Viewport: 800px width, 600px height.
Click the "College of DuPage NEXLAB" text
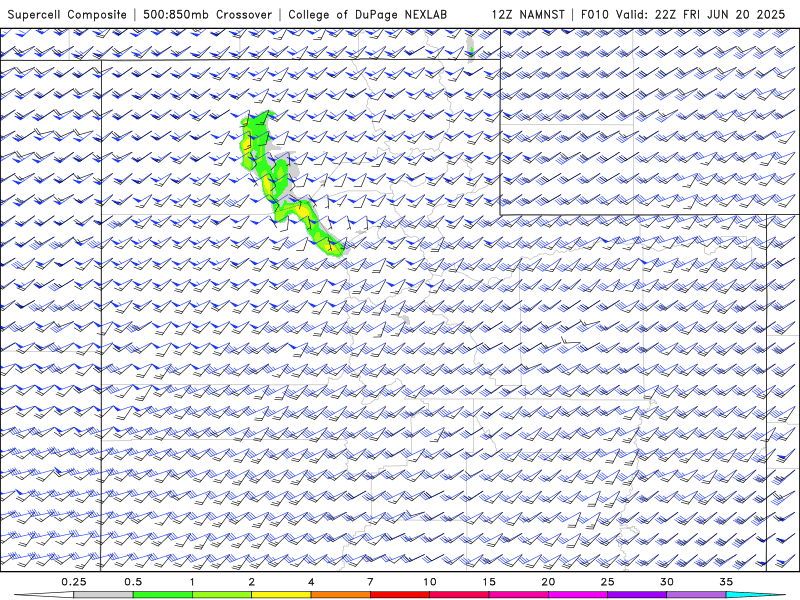click(367, 14)
